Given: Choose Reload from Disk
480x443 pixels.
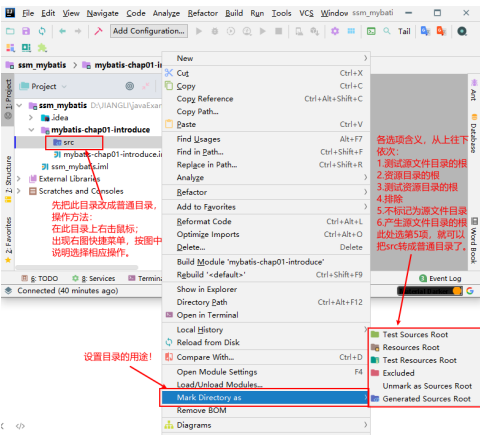Looking at the screenshot, I should [x=266, y=342].
